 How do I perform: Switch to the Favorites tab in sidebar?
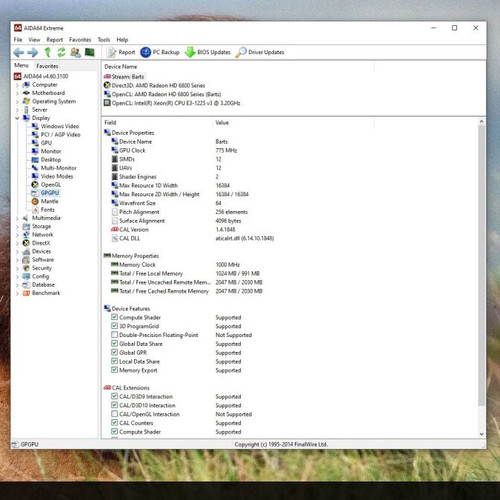(47, 66)
